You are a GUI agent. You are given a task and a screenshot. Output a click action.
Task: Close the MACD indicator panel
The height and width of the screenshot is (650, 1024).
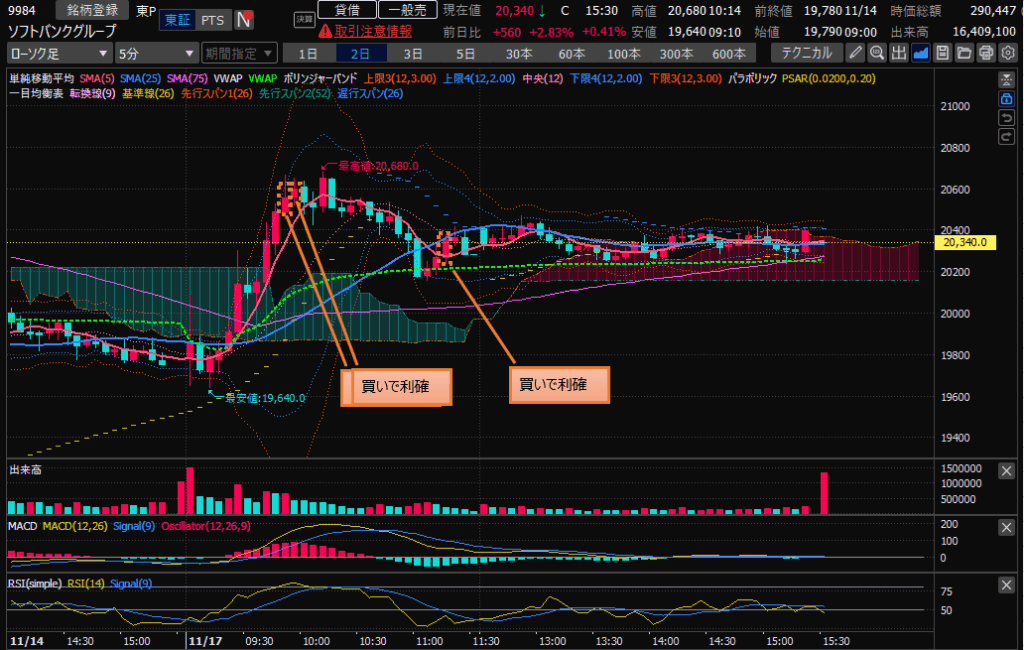pyautogui.click(x=1006, y=526)
